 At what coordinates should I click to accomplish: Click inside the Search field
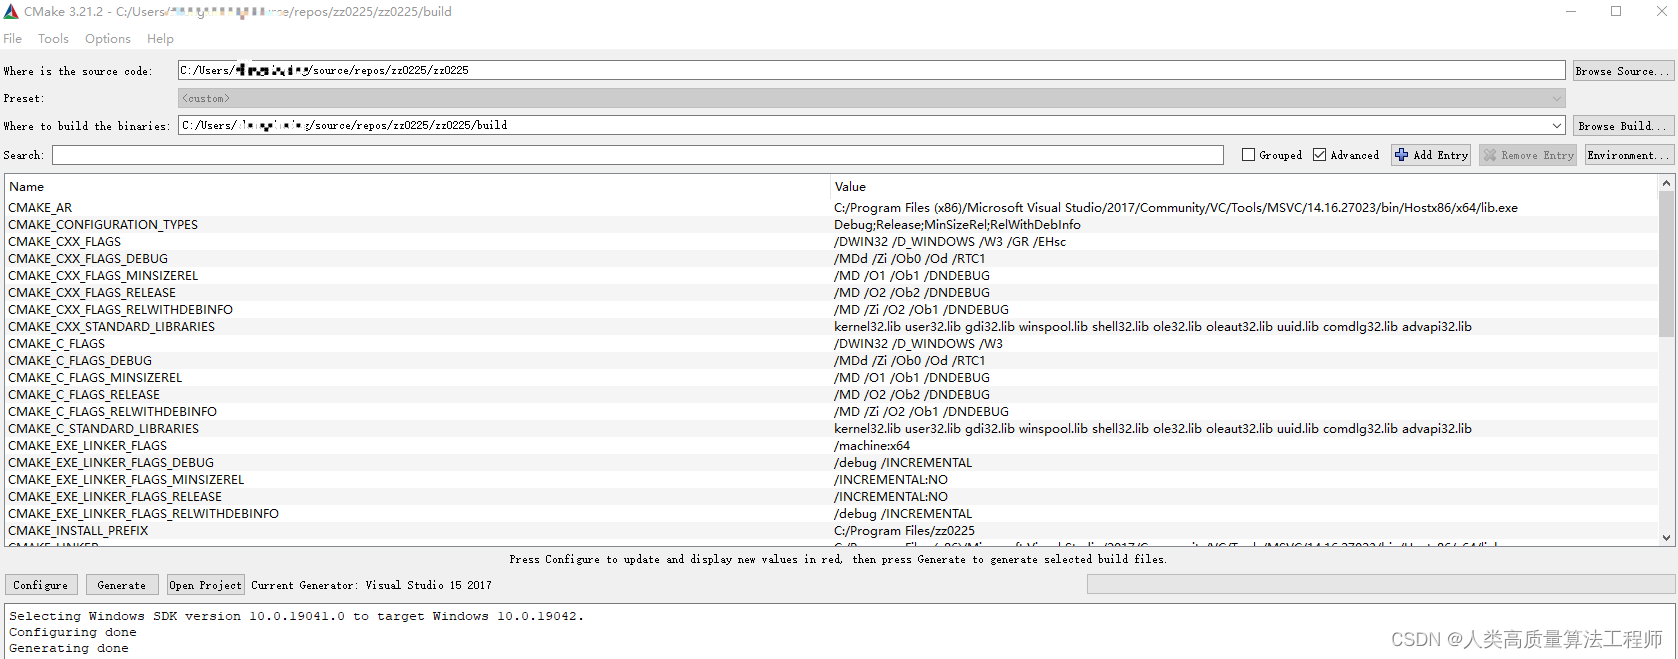click(x=638, y=155)
